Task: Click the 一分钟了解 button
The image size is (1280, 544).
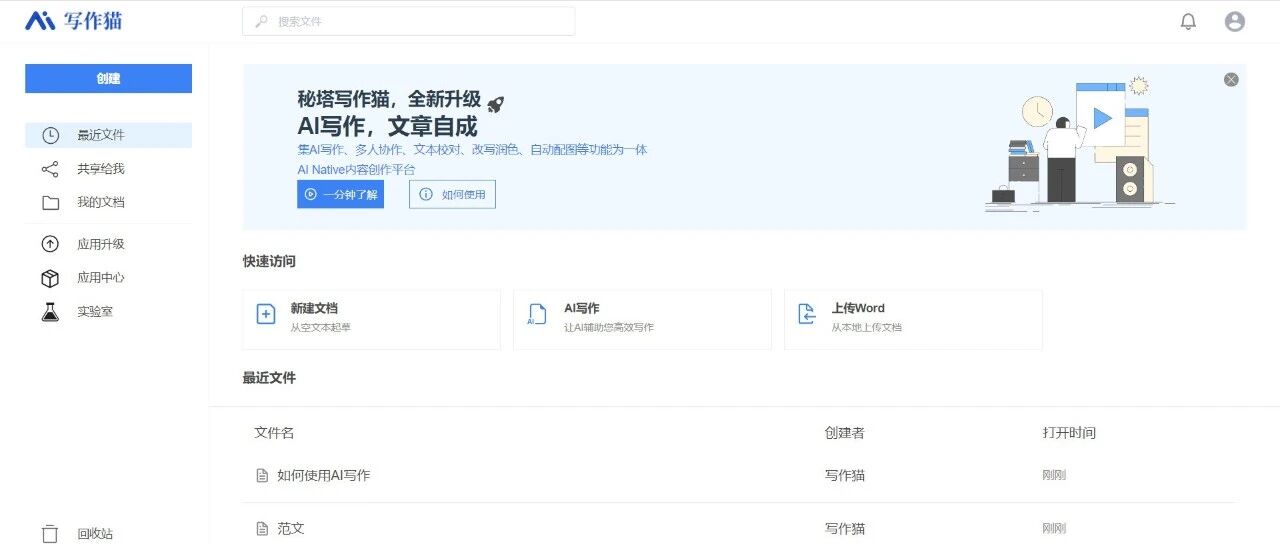Action: 340,194
